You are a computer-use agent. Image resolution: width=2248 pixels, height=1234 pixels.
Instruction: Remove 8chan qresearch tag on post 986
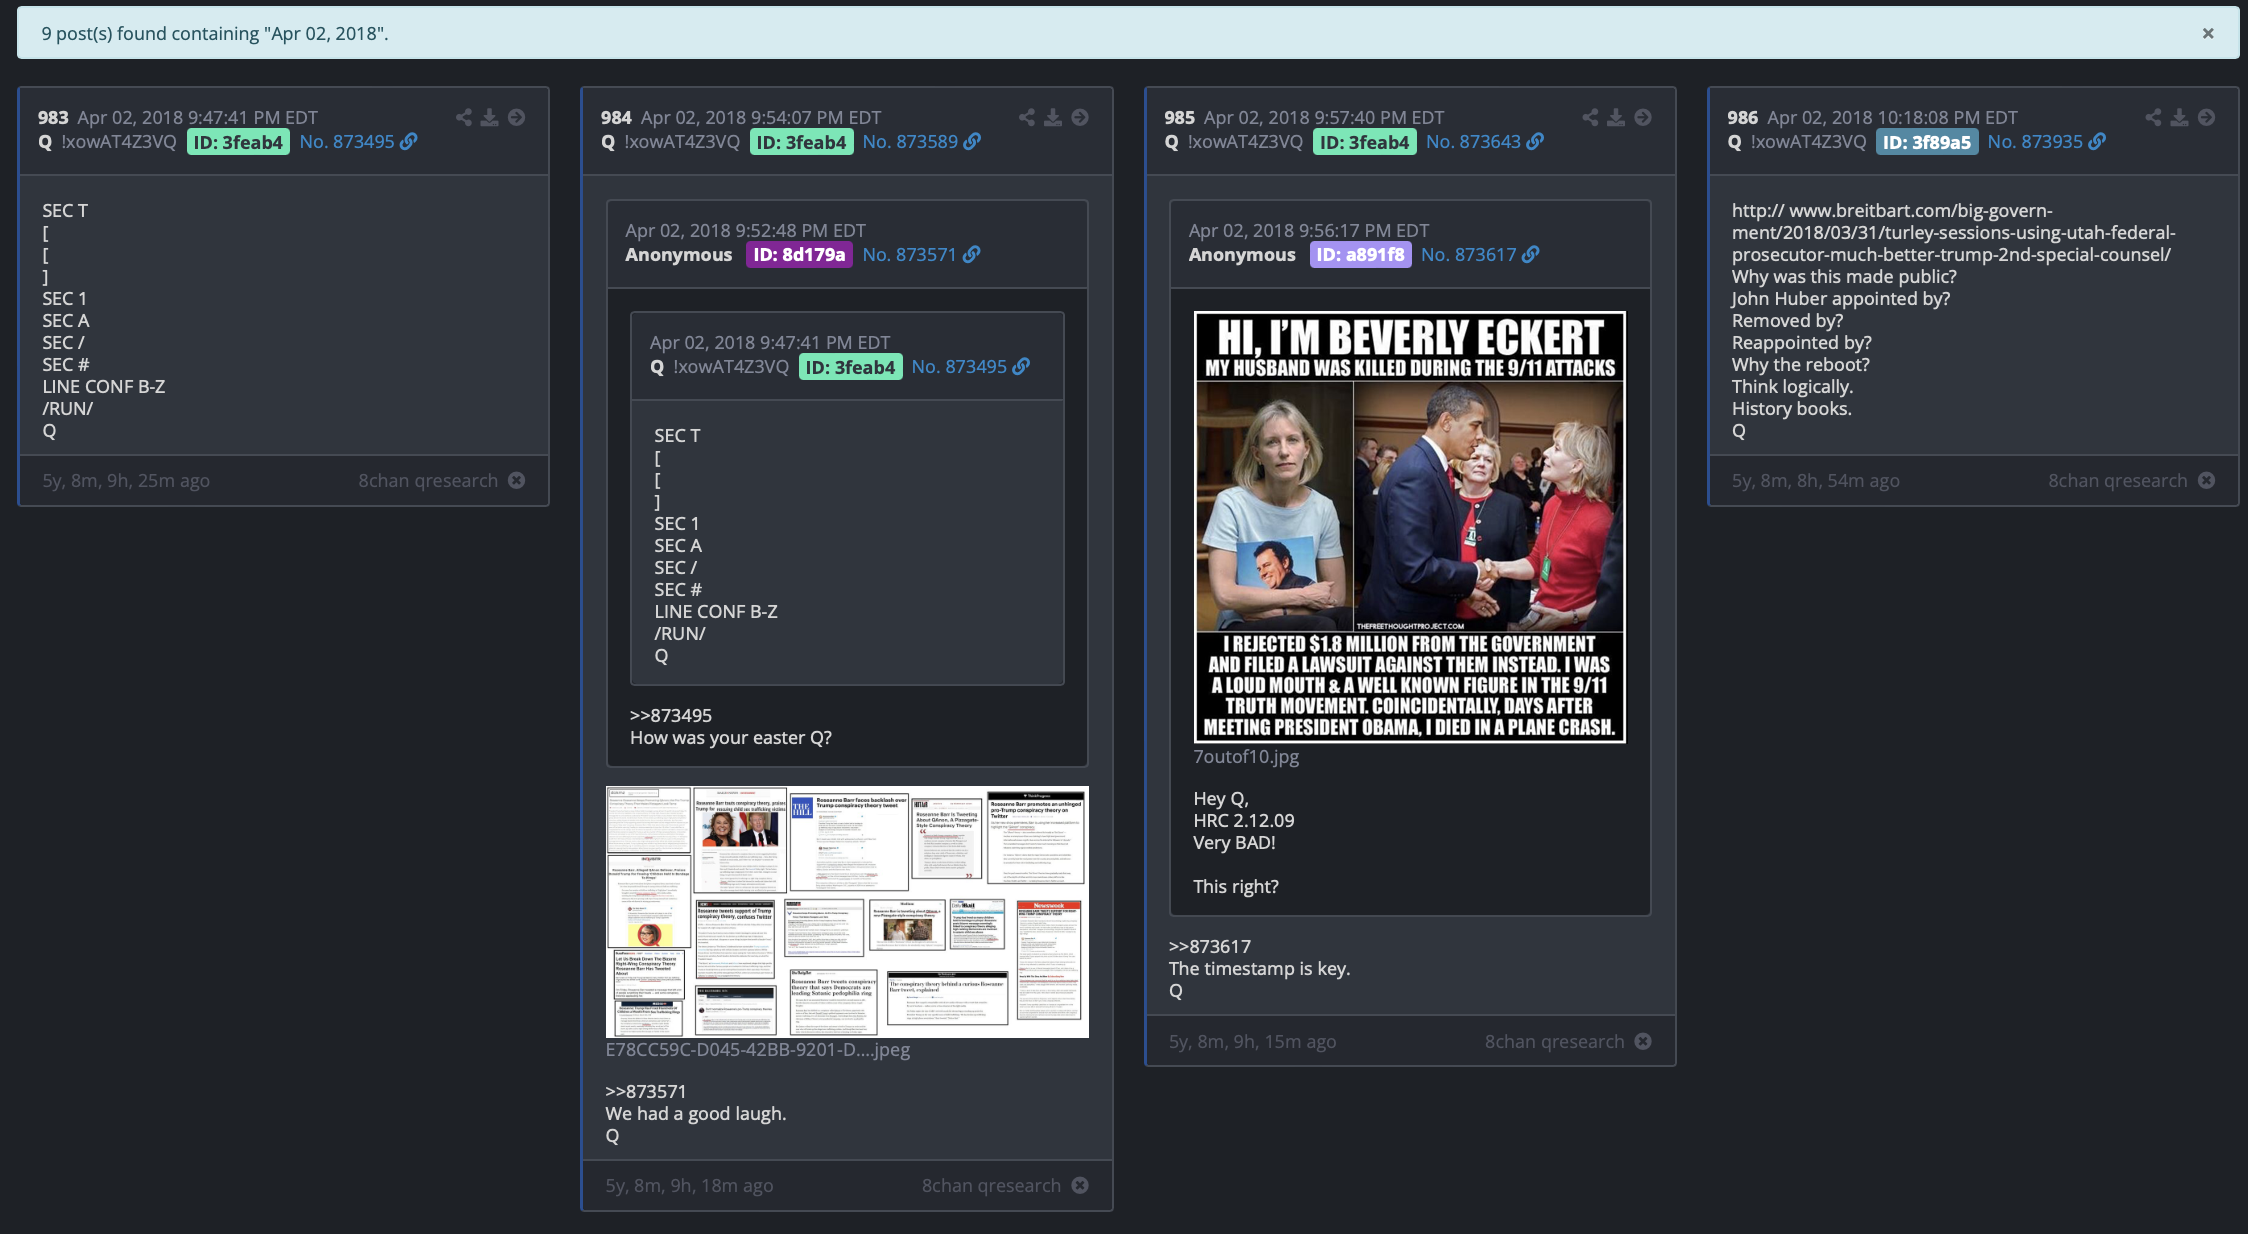pos(2206,481)
